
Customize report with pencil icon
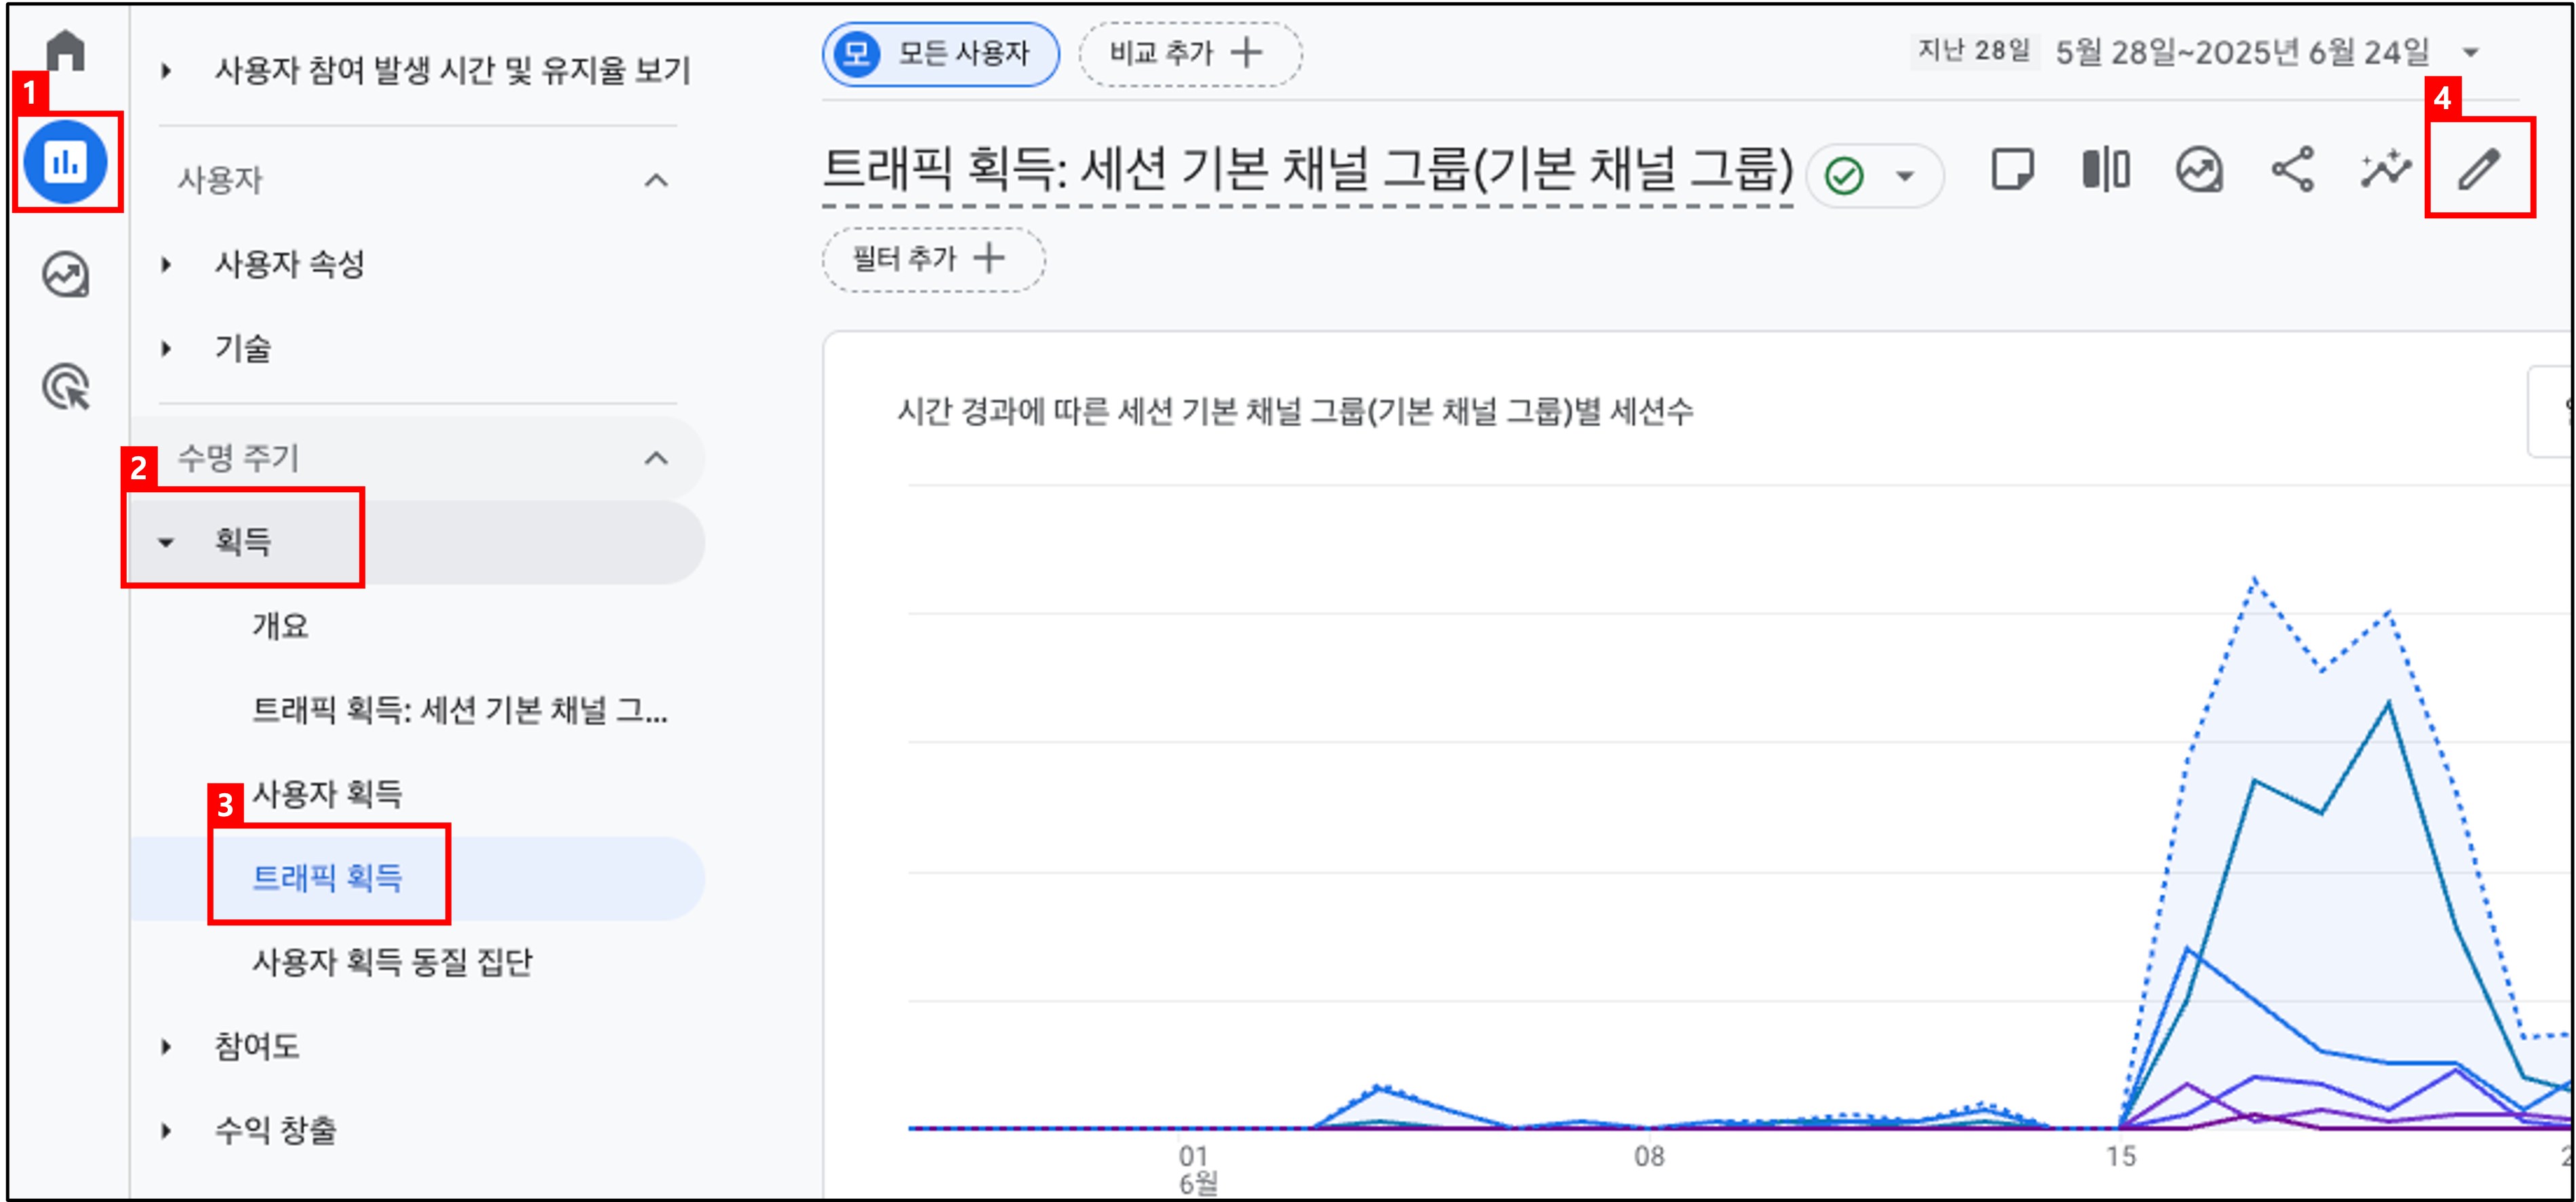click(2479, 169)
